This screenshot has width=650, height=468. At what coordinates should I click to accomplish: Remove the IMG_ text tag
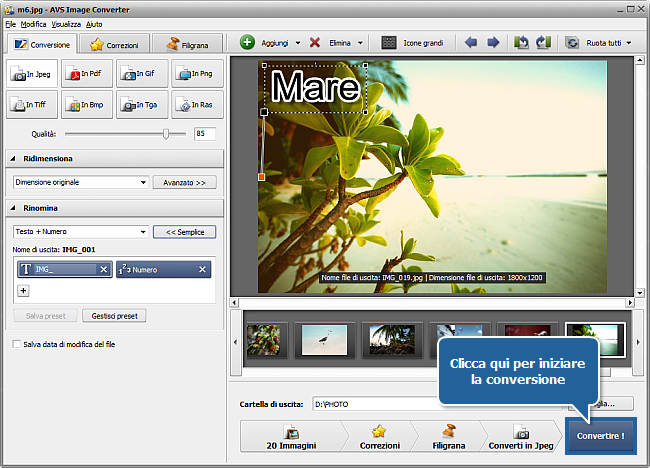[103, 269]
